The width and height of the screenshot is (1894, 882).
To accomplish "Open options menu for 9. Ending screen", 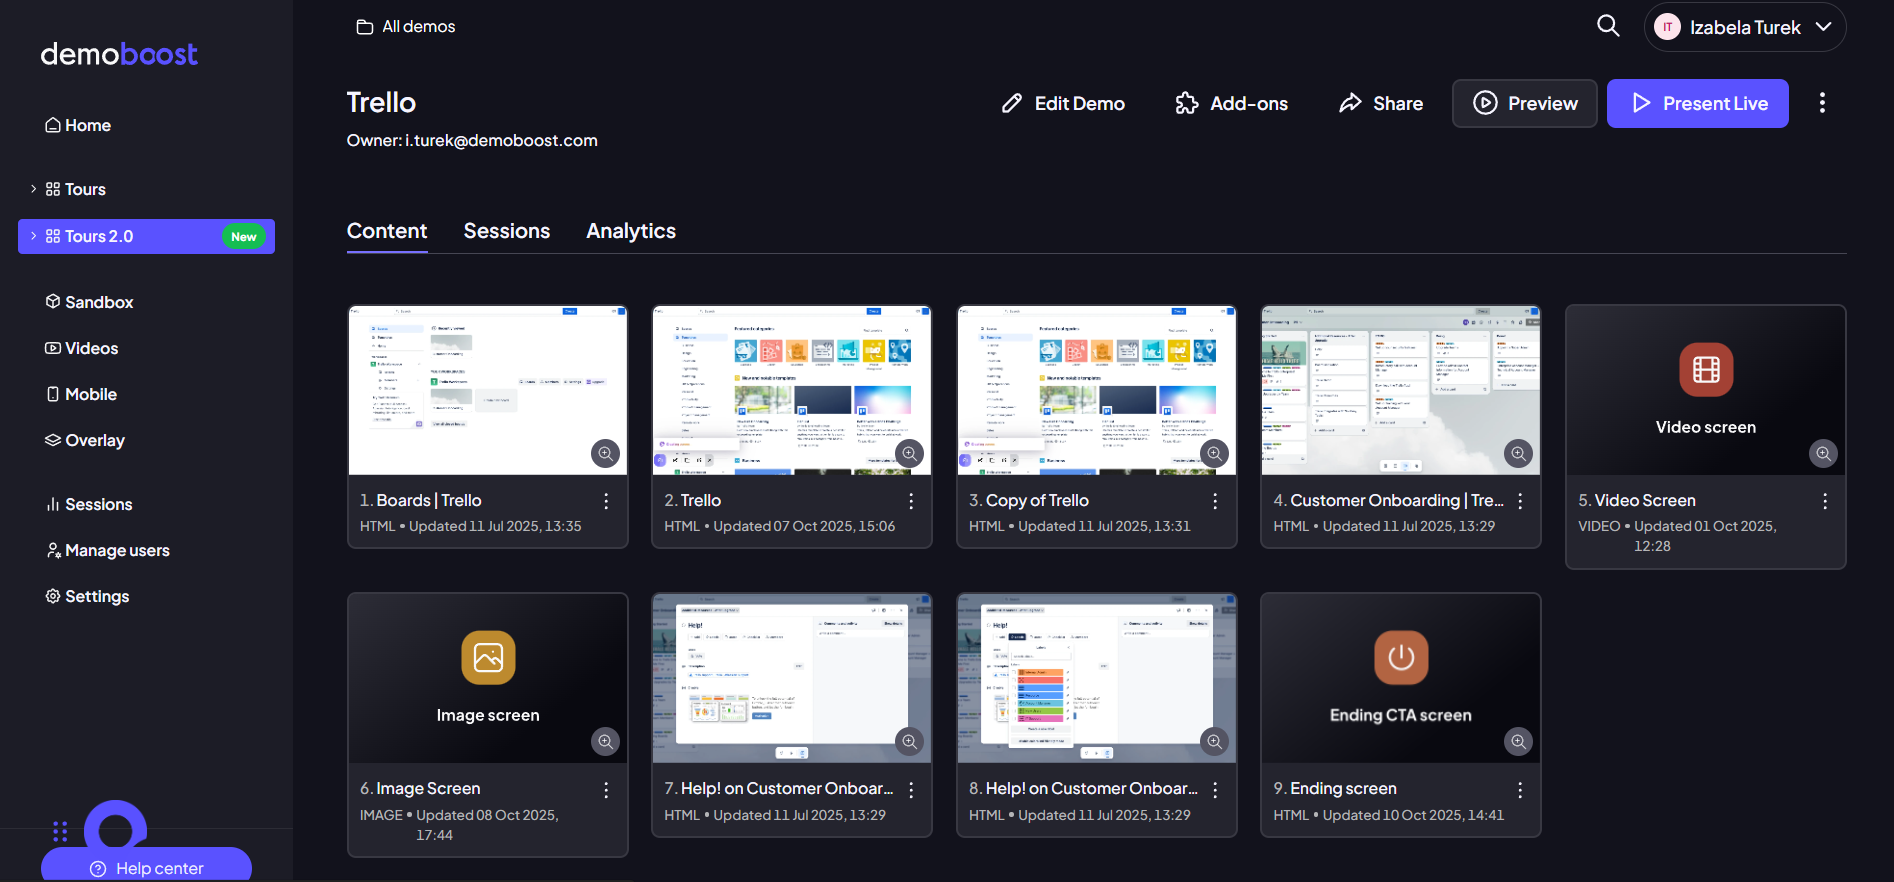I will pyautogui.click(x=1520, y=790).
